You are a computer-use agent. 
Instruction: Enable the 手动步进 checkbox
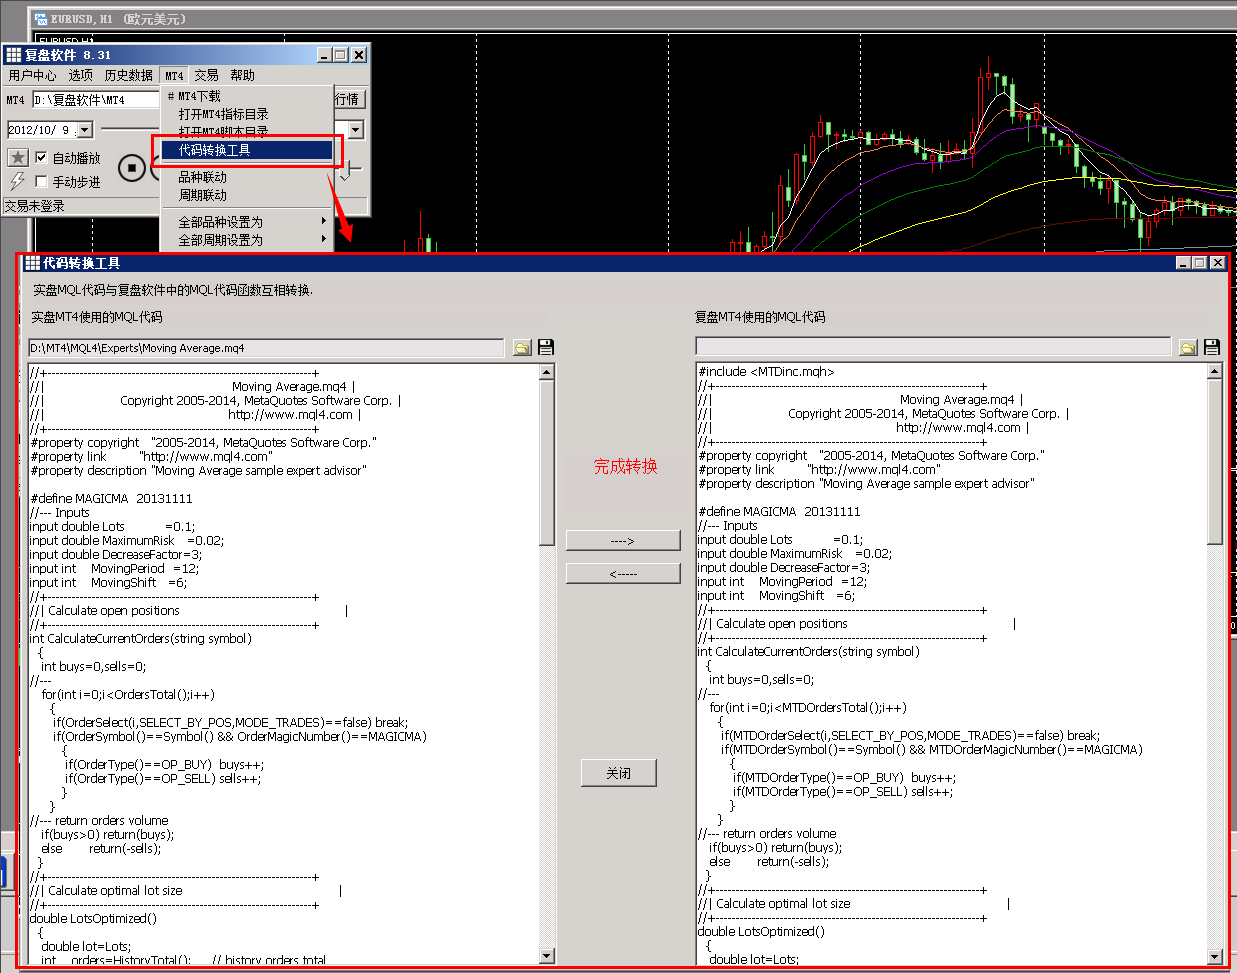pyautogui.click(x=41, y=182)
